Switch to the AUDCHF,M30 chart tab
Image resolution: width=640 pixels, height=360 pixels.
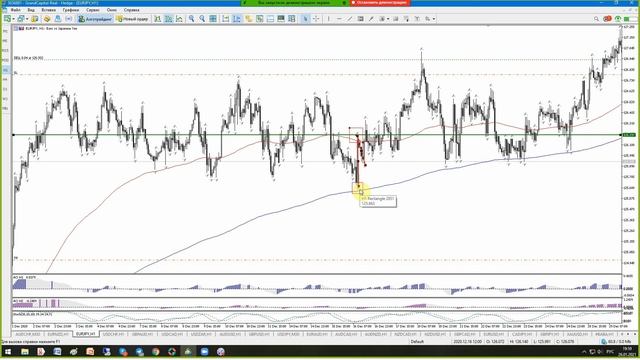click(27, 334)
